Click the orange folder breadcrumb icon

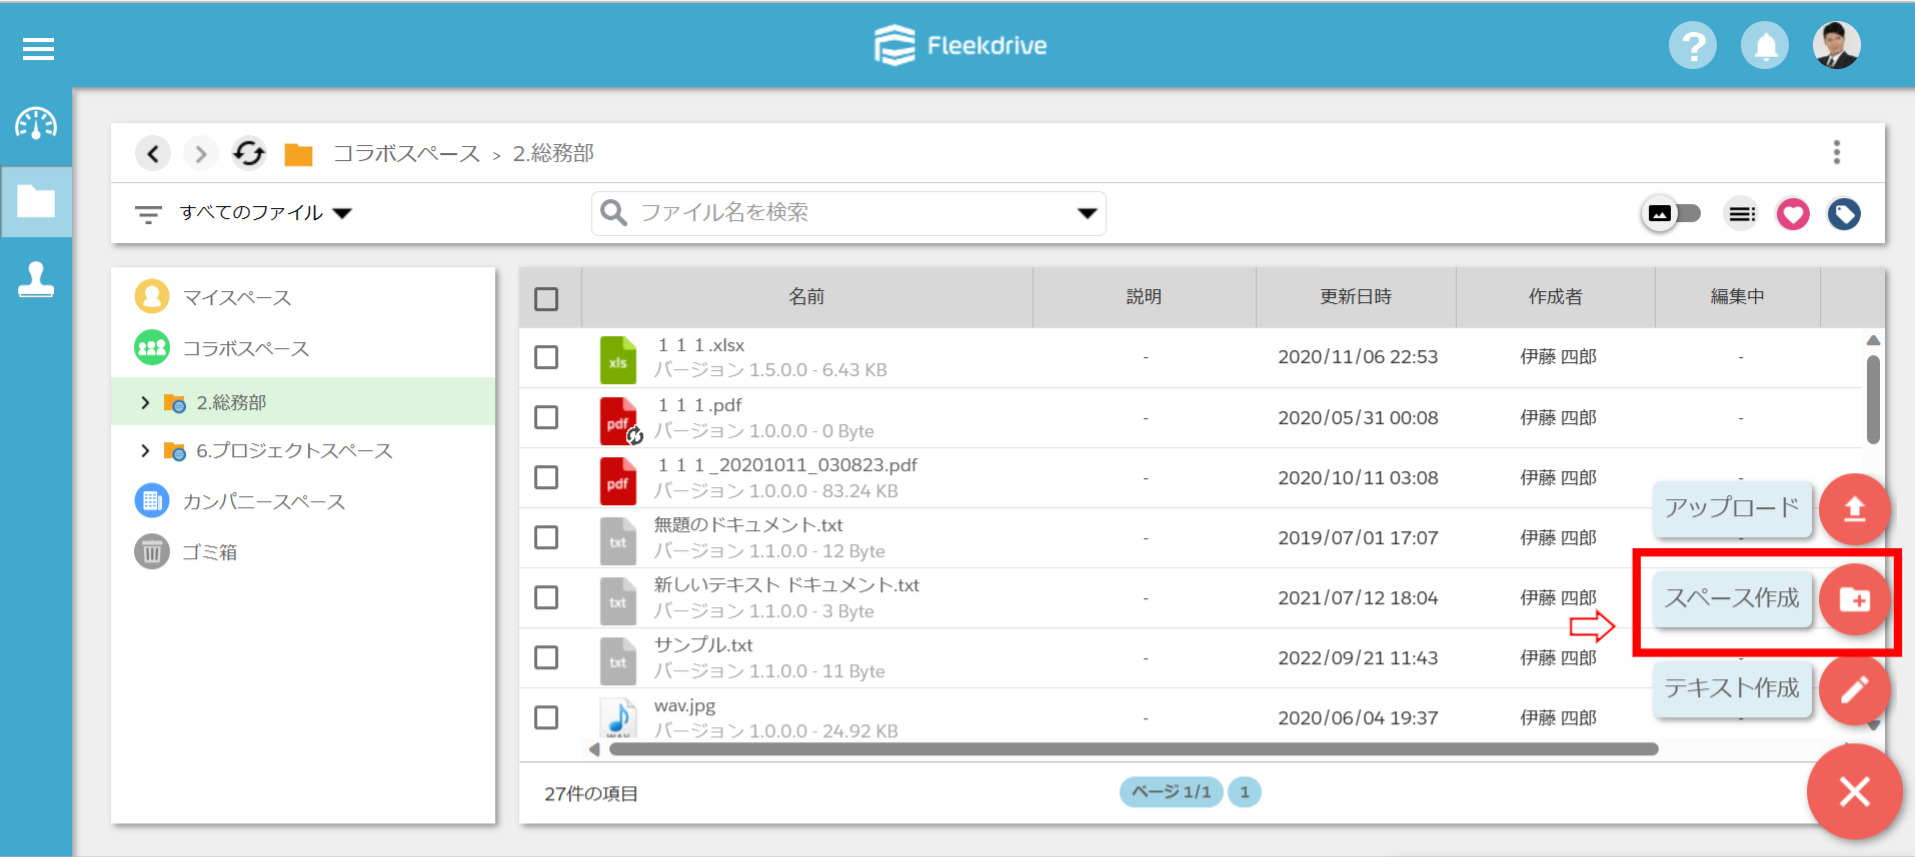298,154
